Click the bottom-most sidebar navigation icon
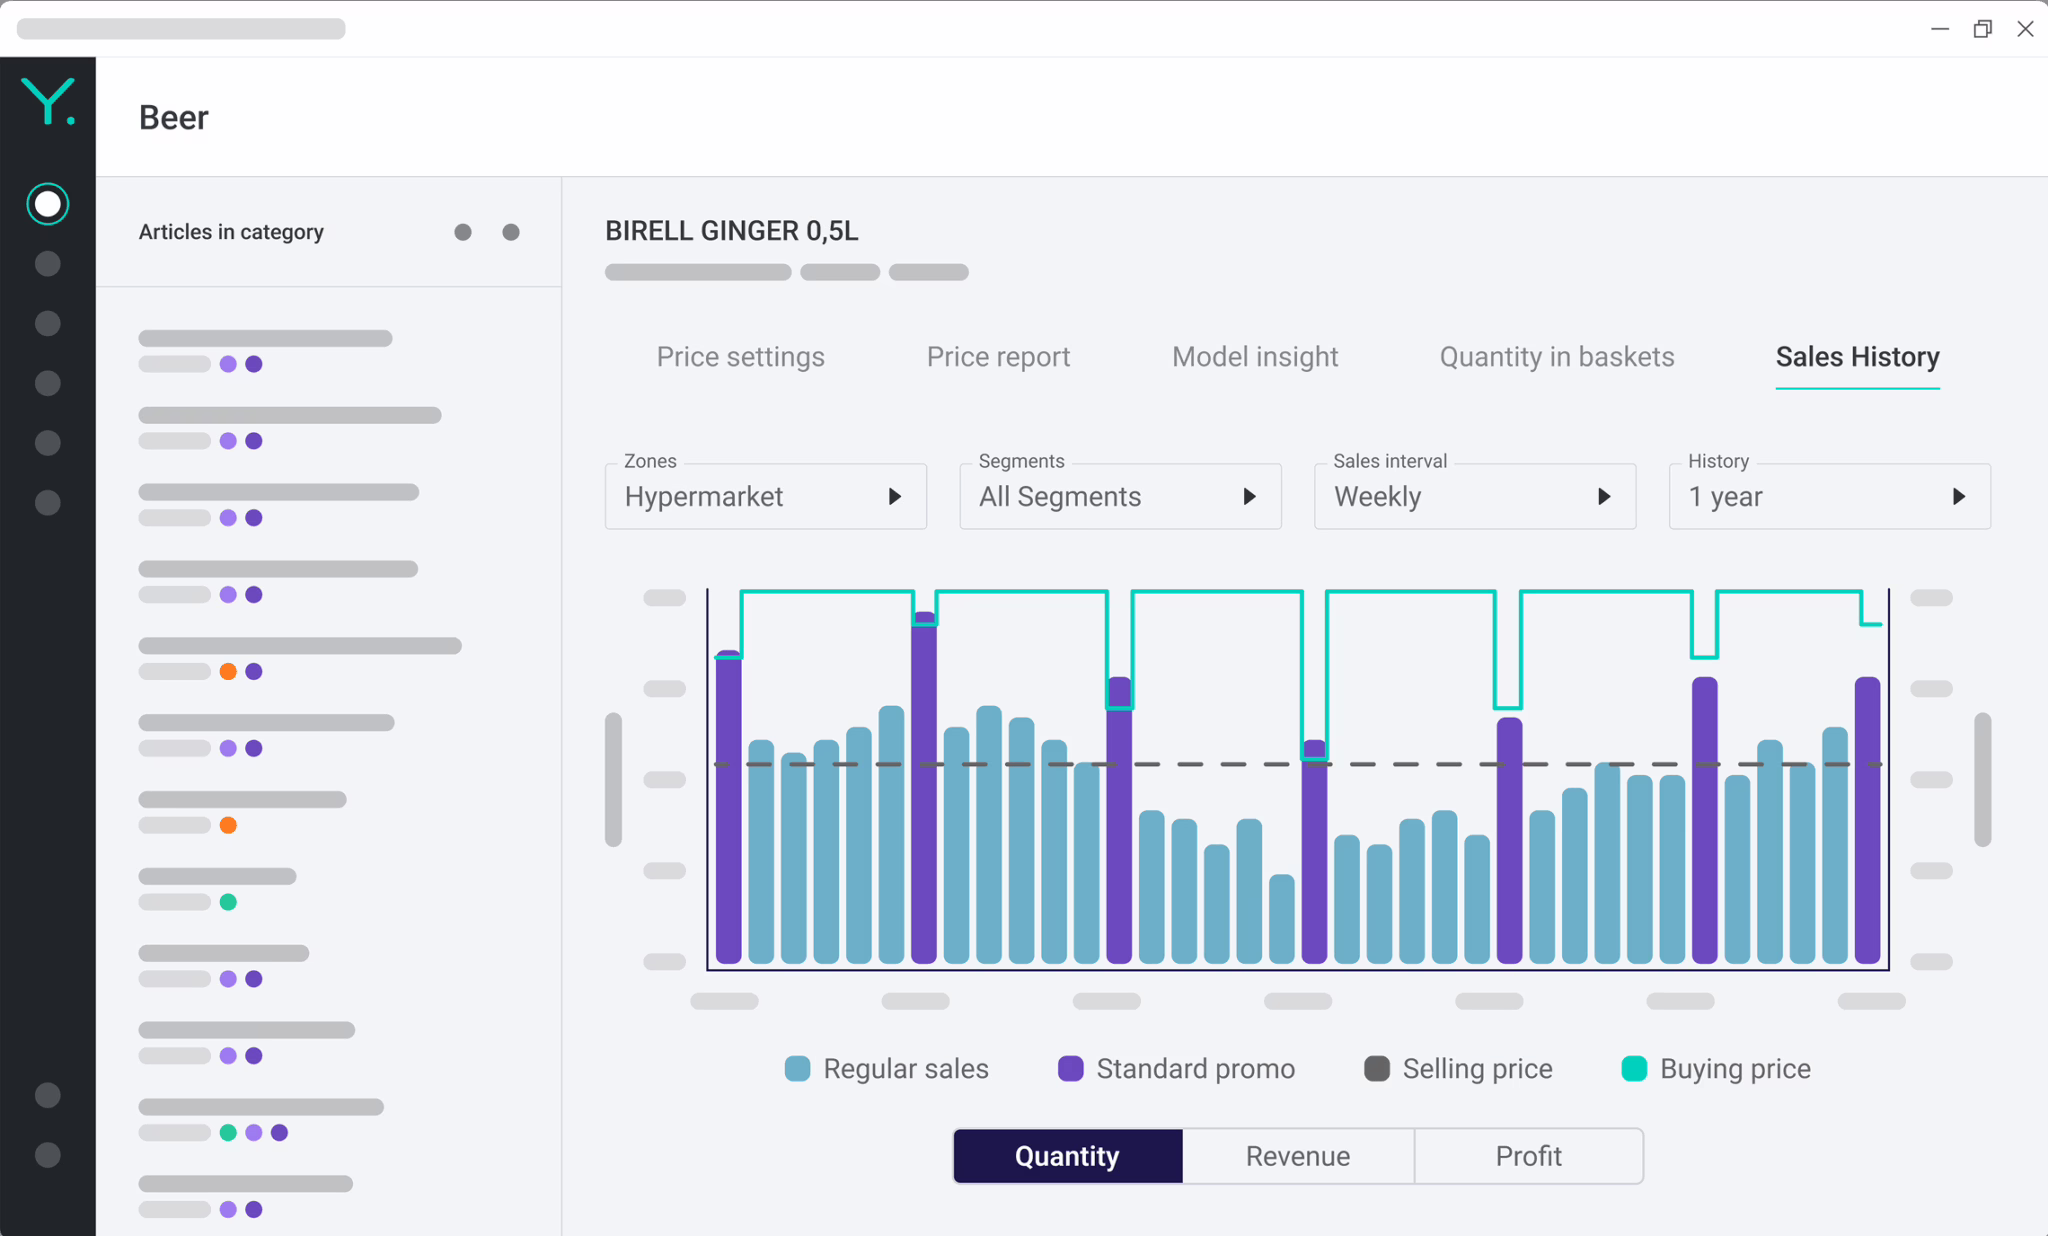 pyautogui.click(x=46, y=1154)
